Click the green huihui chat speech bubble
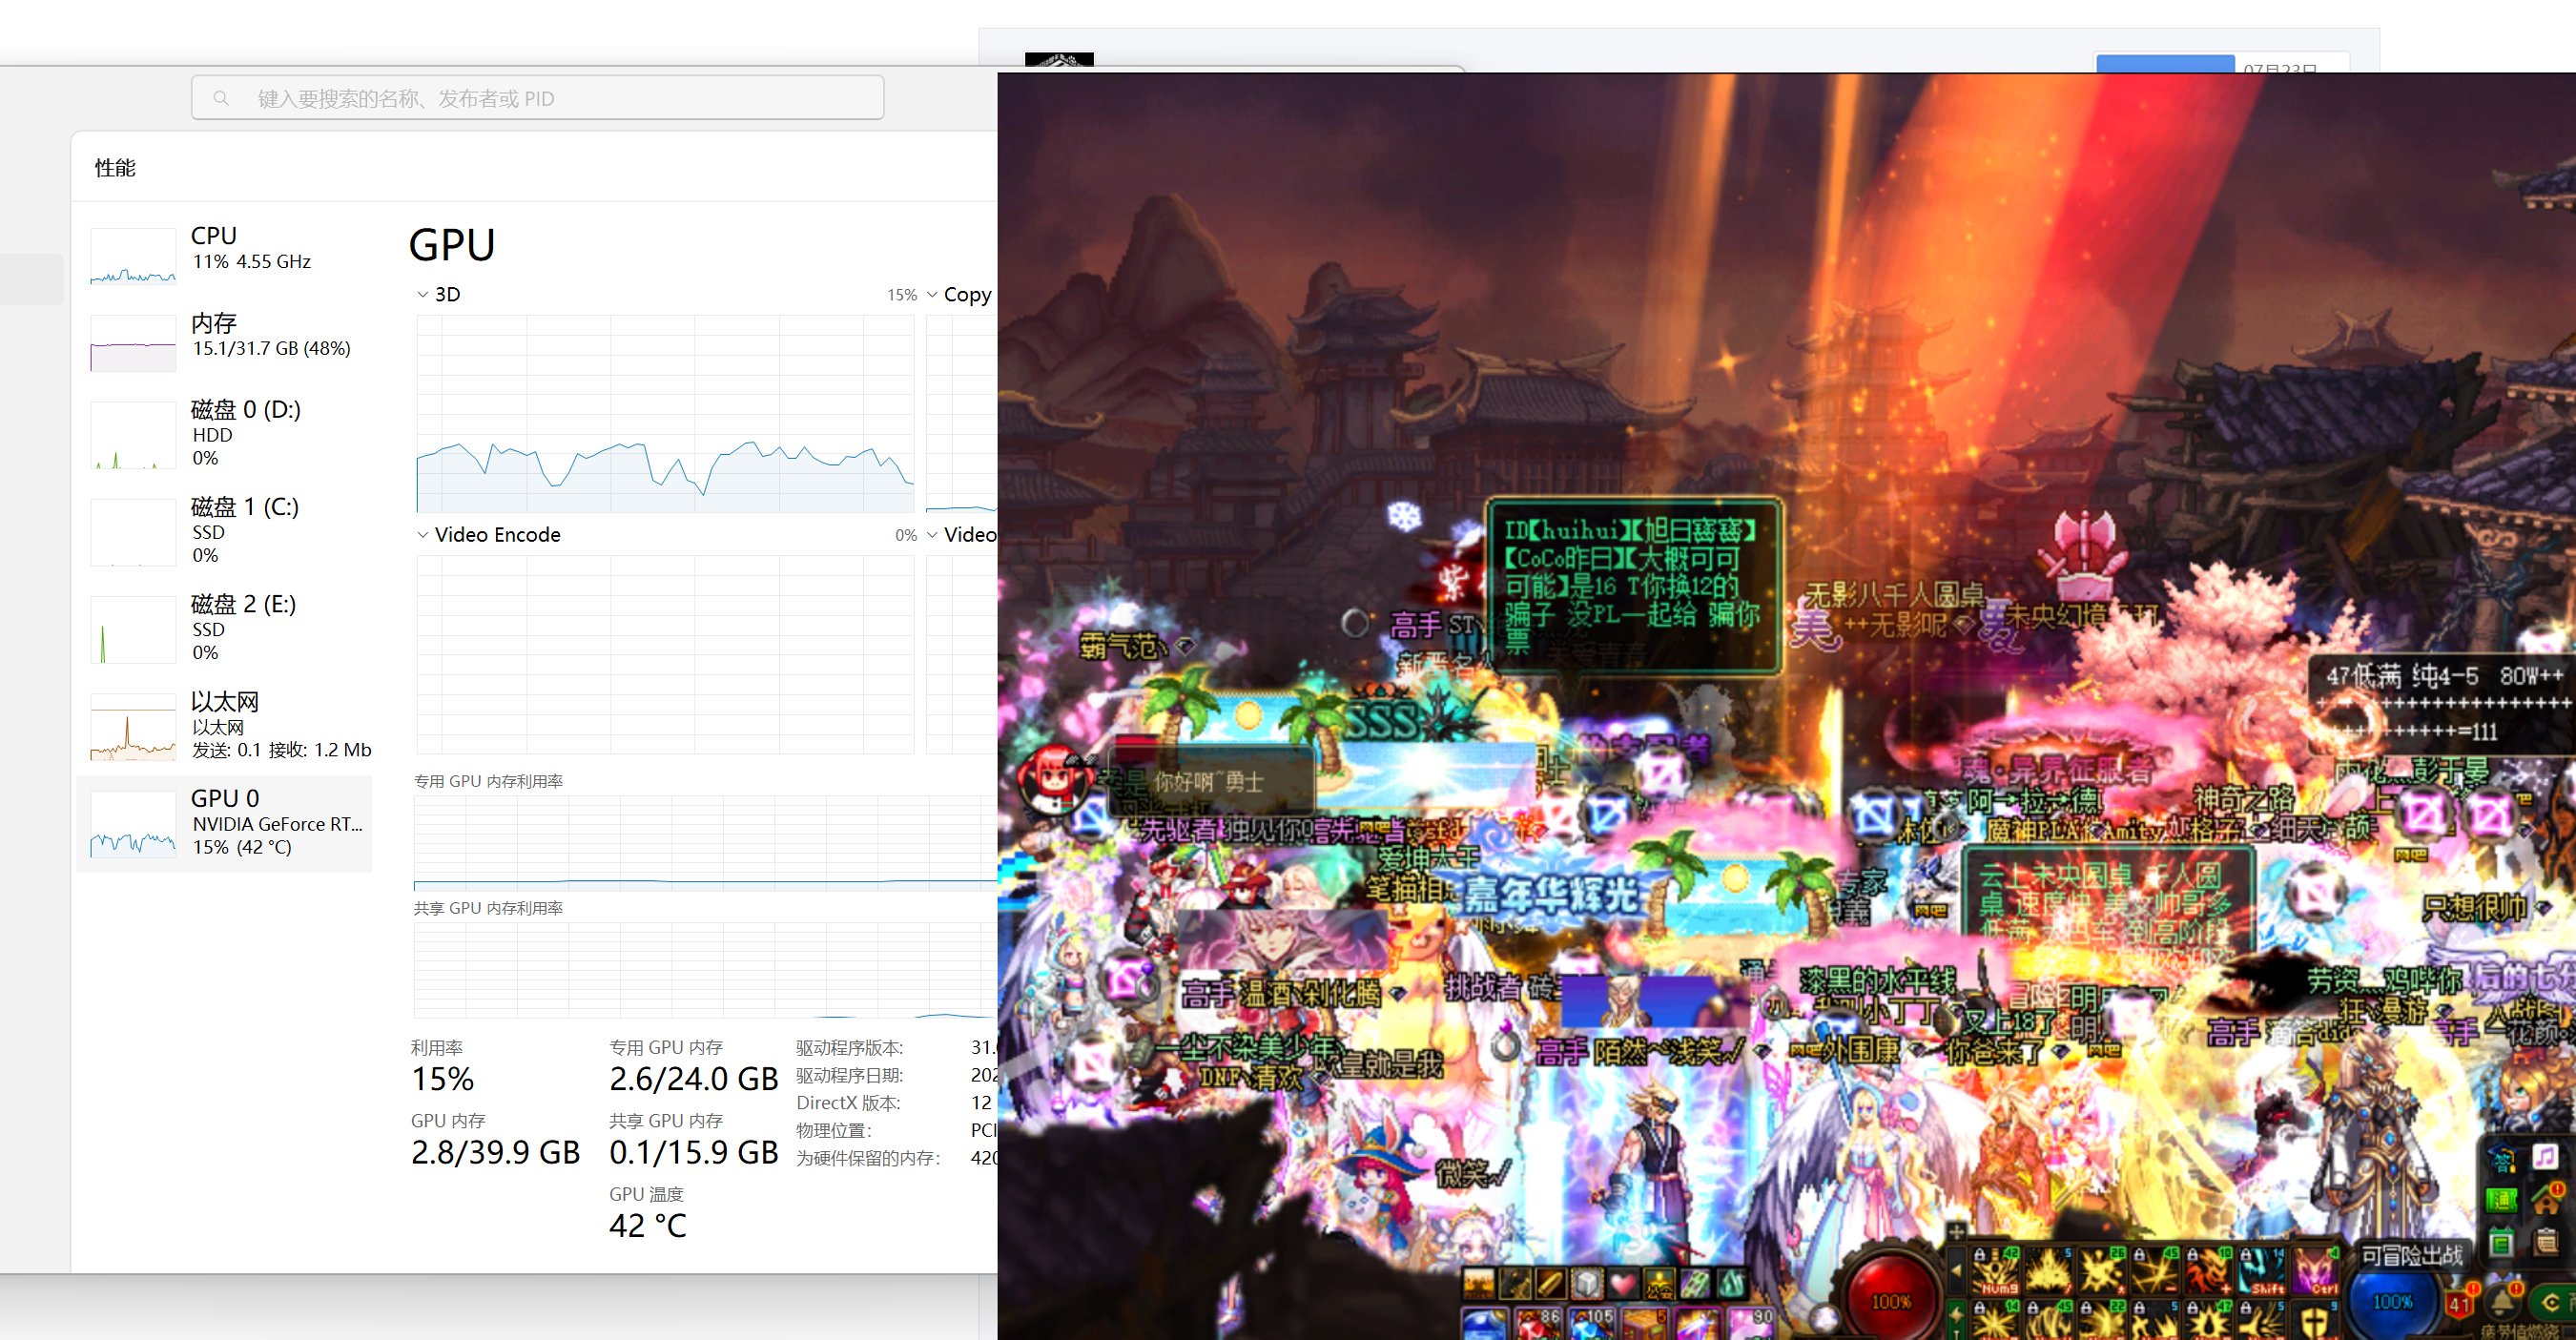The height and width of the screenshot is (1340, 2576). [1633, 586]
